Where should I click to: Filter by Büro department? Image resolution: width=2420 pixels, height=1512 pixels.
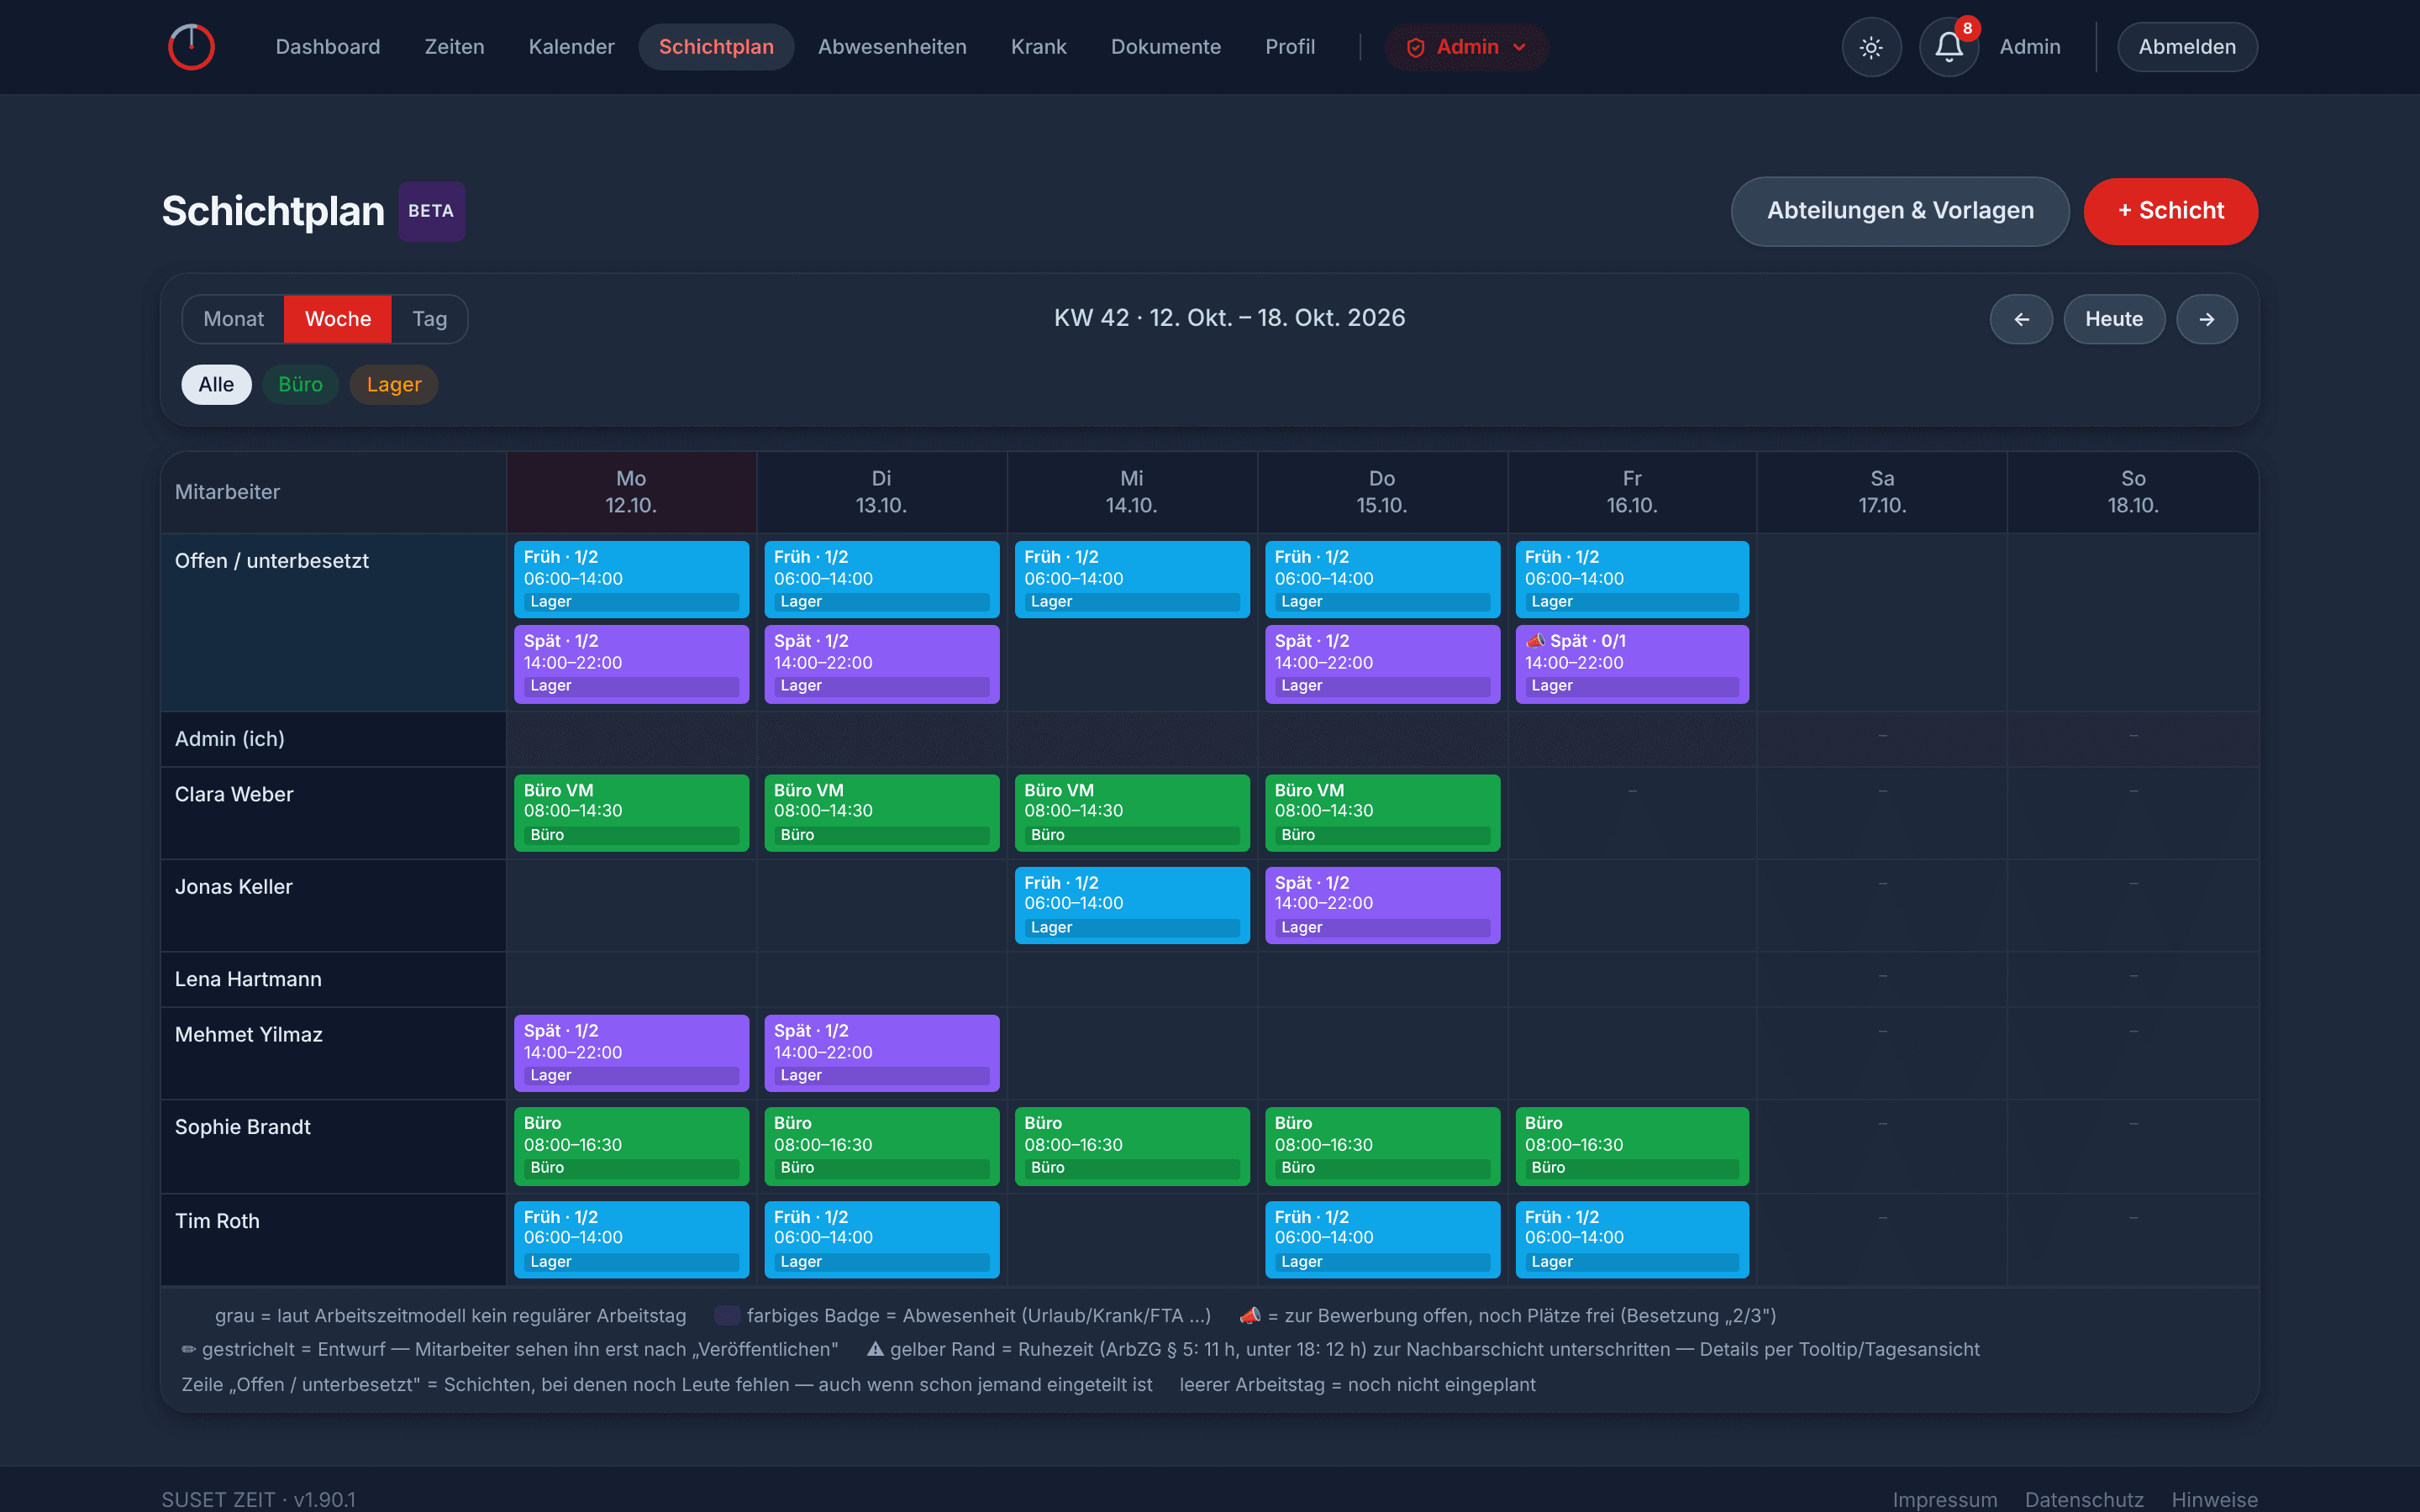300,385
